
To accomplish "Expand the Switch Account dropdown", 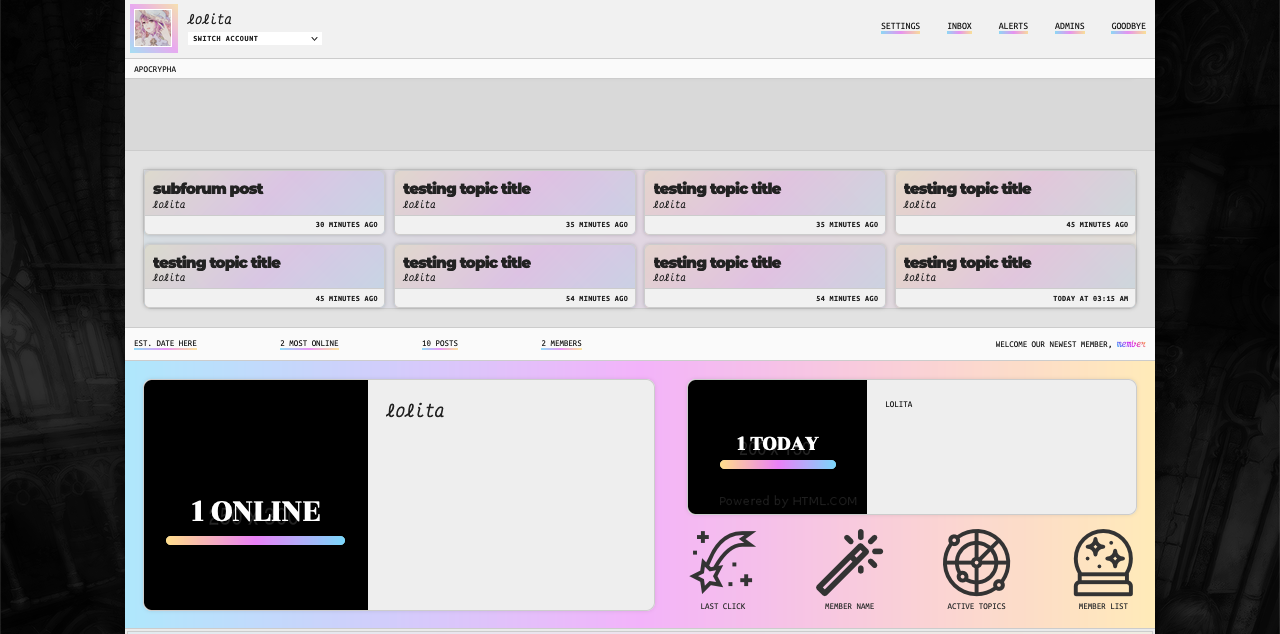I will (x=255, y=38).
